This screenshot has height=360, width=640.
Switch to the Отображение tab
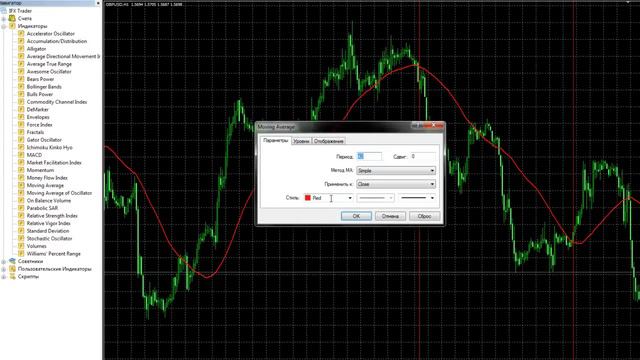tap(329, 141)
